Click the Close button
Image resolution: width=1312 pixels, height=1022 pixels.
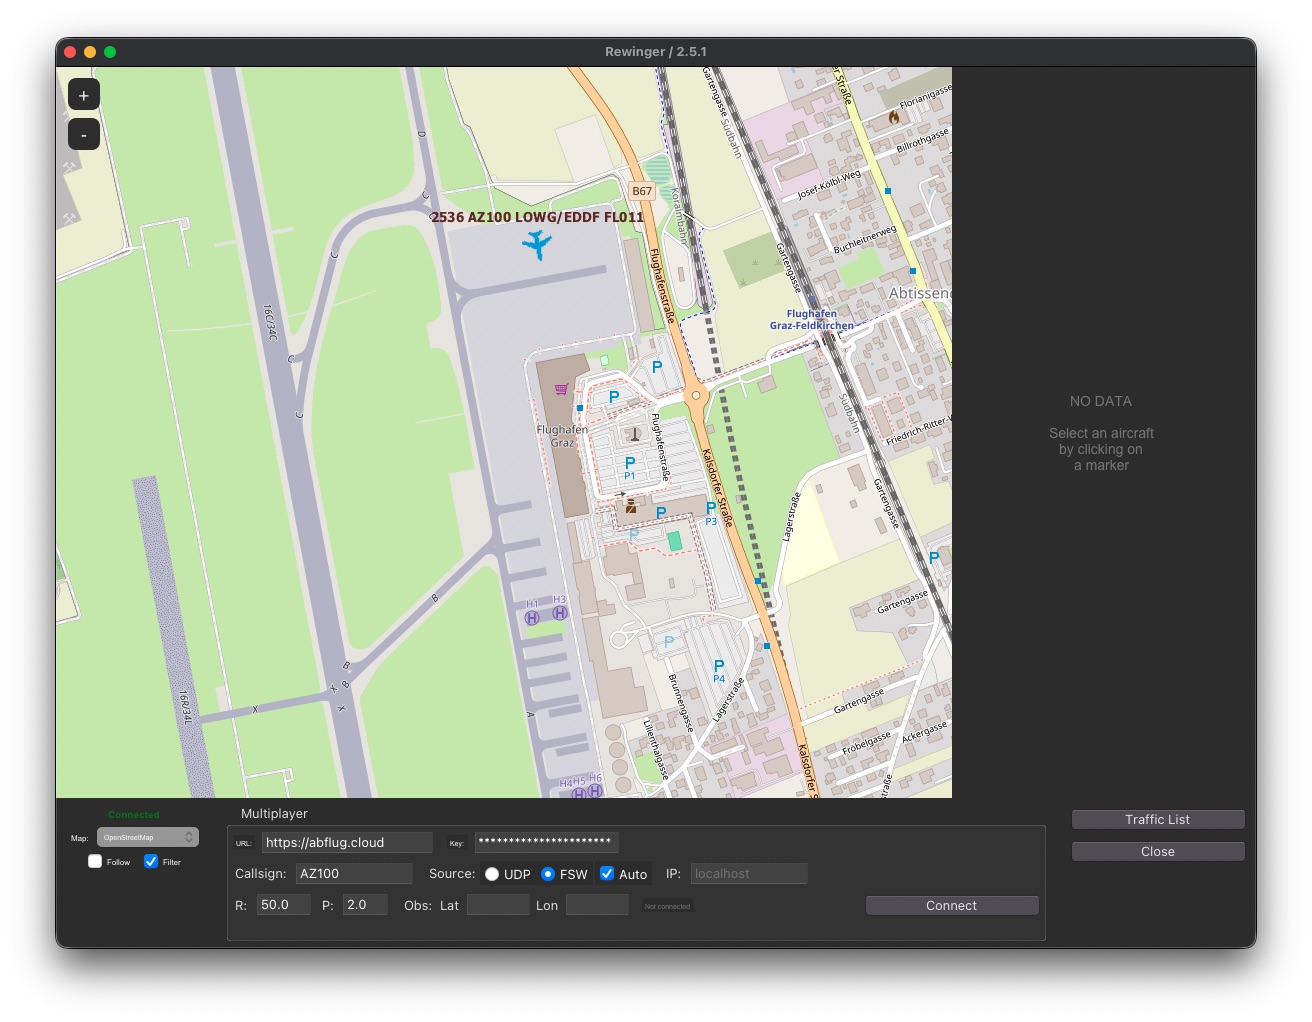pos(1157,851)
